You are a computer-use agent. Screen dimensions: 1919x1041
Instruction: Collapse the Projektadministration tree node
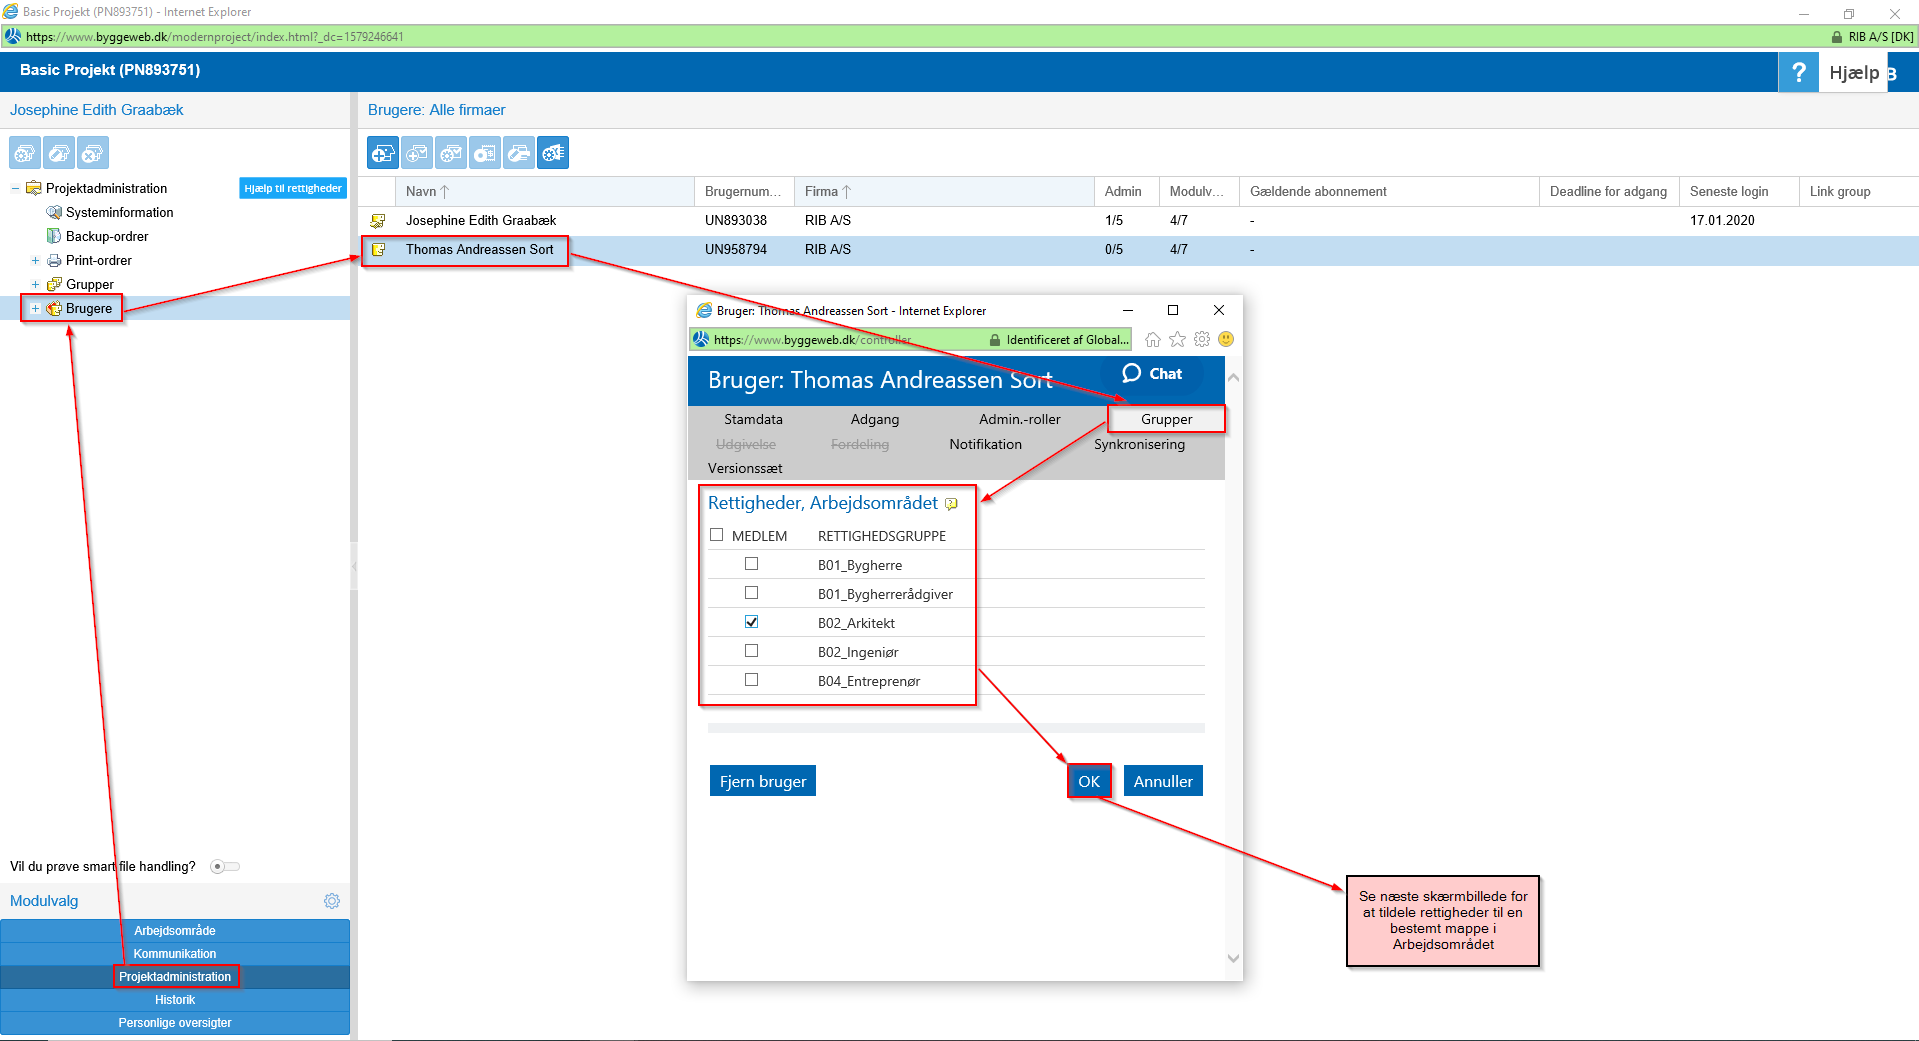click(x=15, y=189)
